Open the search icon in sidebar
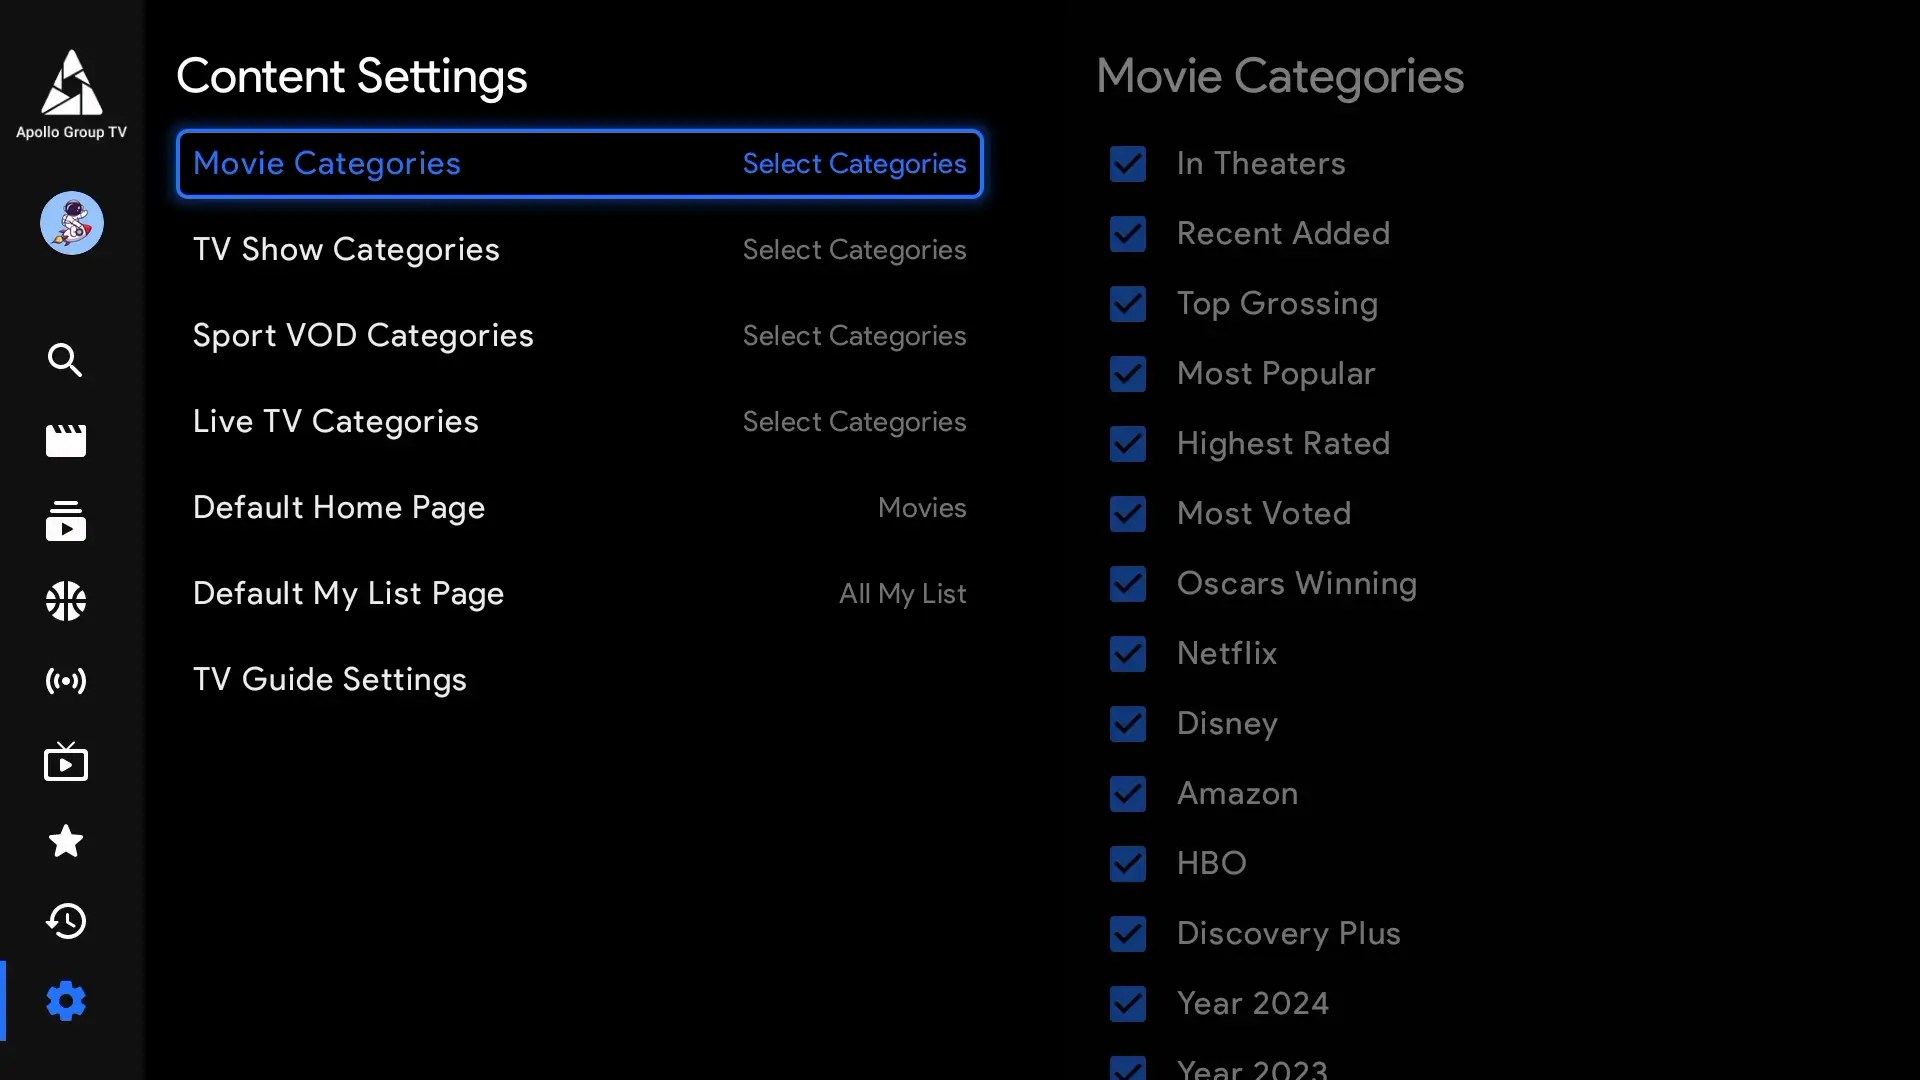 click(x=66, y=360)
